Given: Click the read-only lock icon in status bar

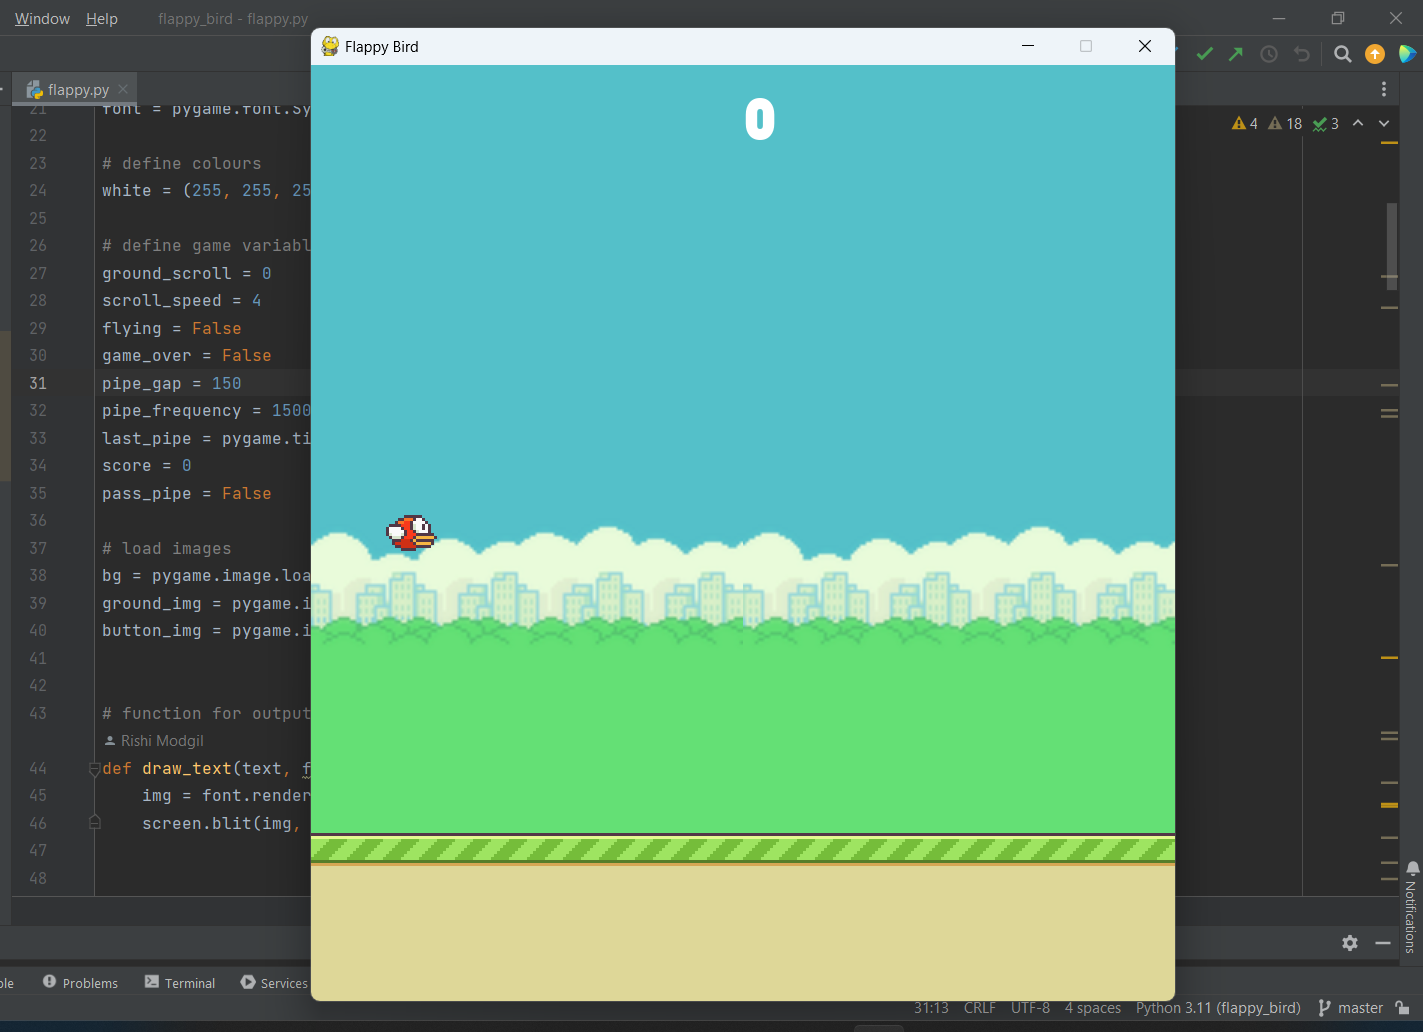Looking at the screenshot, I should click(x=1403, y=1008).
